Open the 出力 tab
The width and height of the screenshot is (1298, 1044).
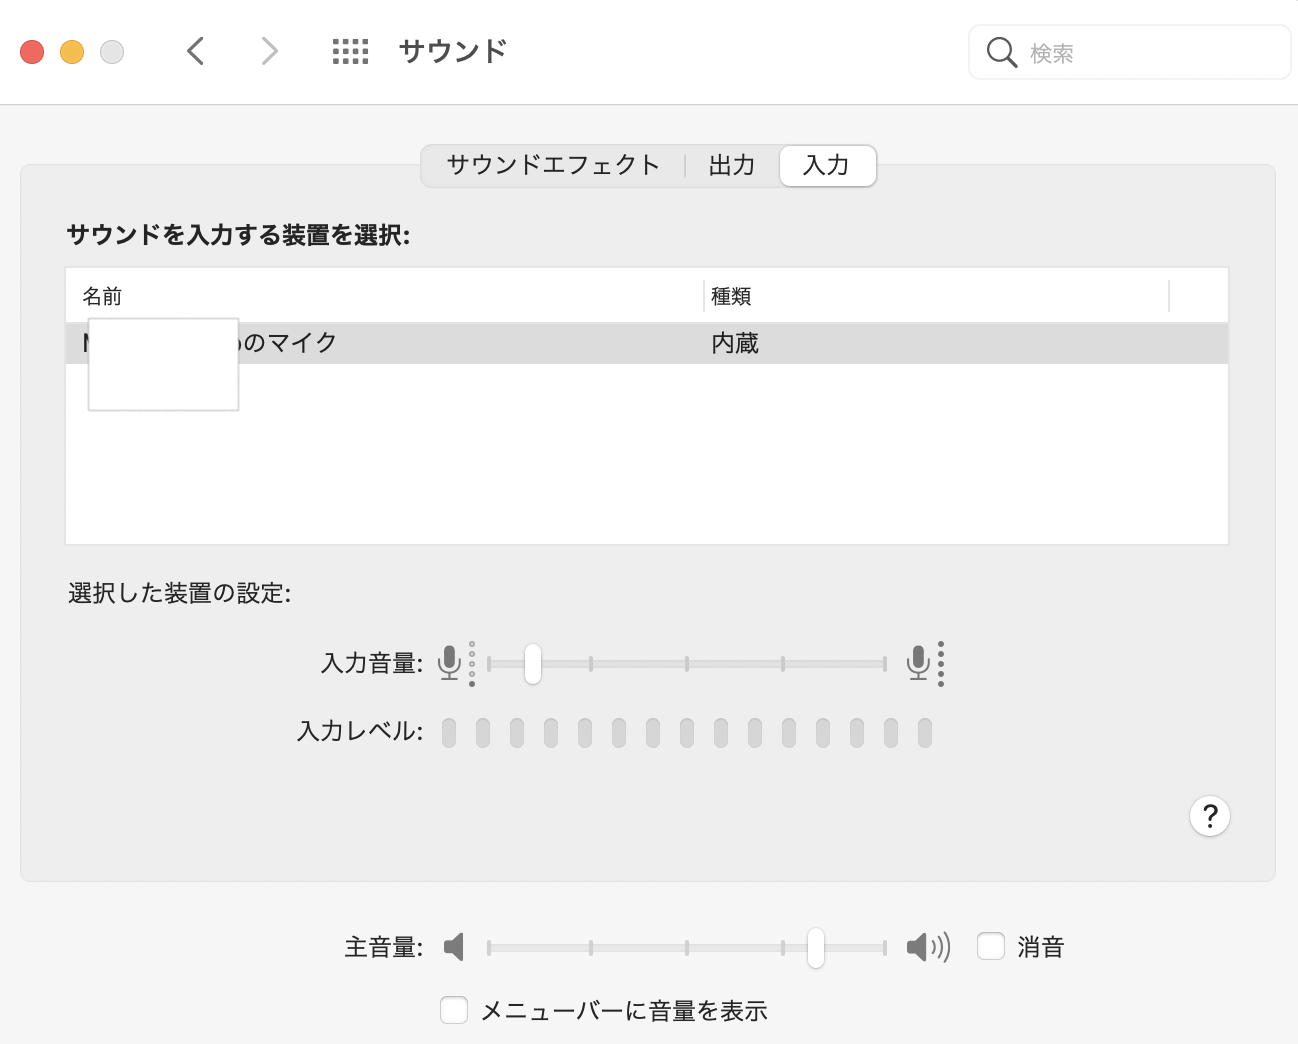pyautogui.click(x=731, y=165)
